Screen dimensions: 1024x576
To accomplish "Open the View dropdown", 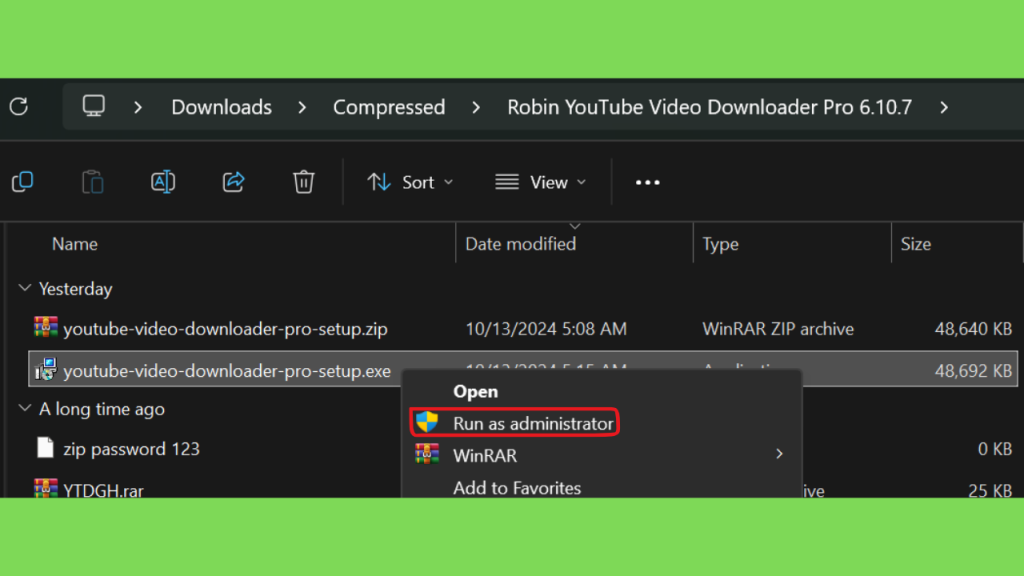I will (x=541, y=182).
